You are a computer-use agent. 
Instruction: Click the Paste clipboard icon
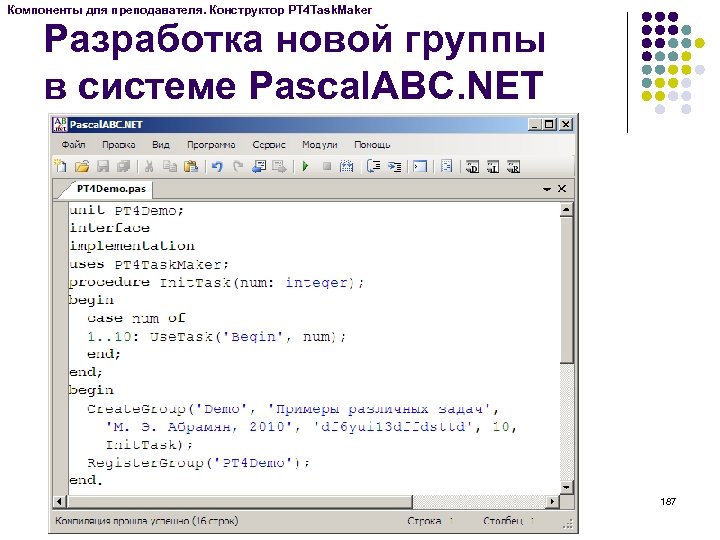[x=191, y=166]
